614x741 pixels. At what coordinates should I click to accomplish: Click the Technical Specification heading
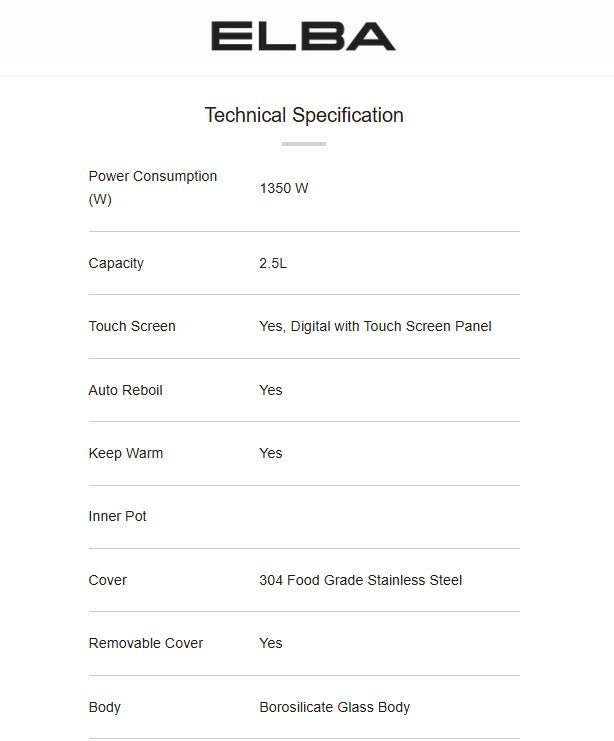point(304,115)
